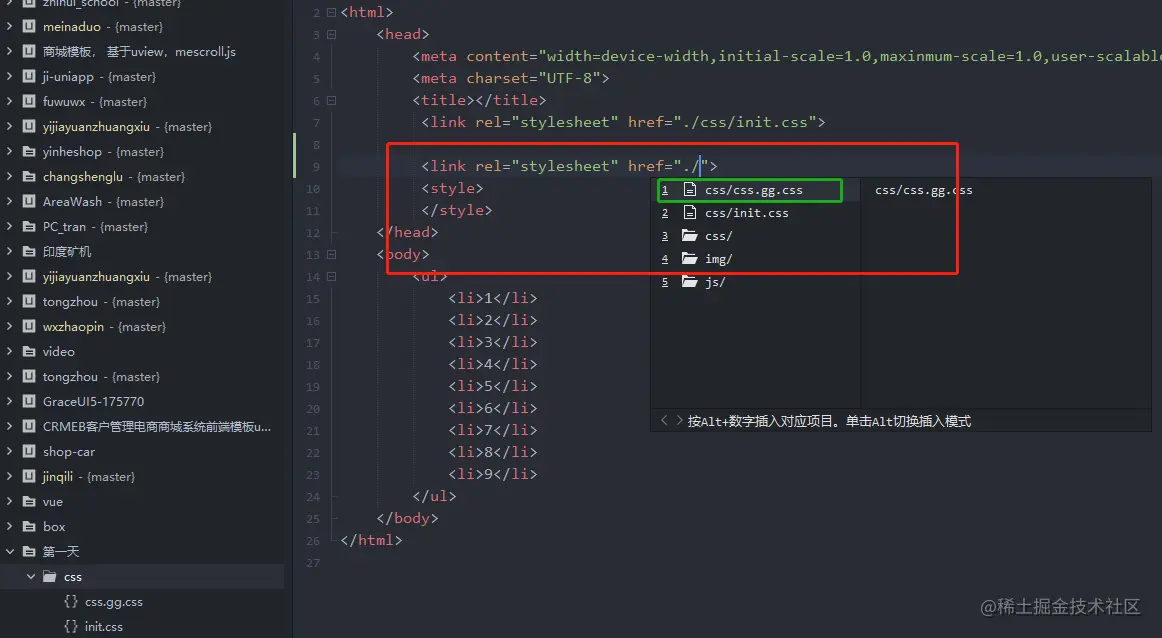Image resolution: width=1162 pixels, height=638 pixels.
Task: Click the 印度矿机 folder icon
Action: [29, 251]
